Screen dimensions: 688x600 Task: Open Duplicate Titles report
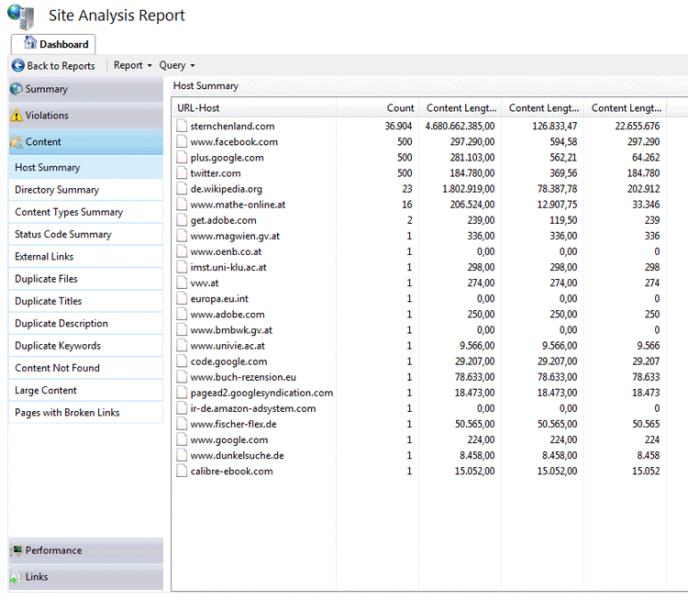tap(86, 301)
